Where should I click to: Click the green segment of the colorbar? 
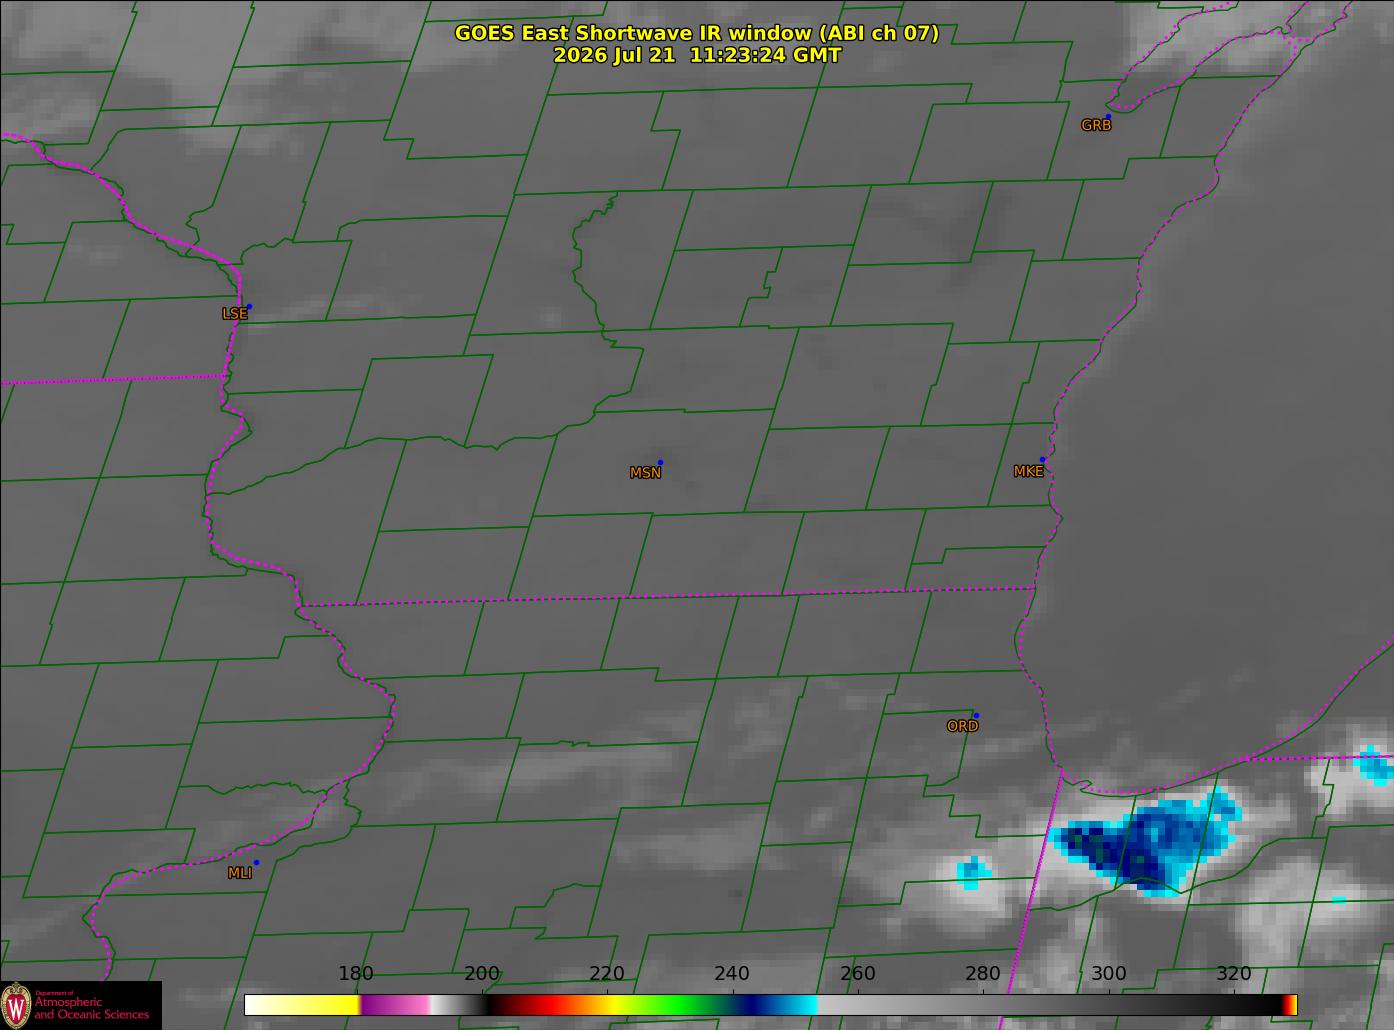coord(680,1004)
